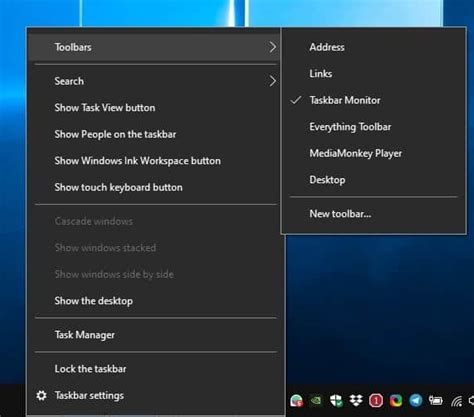Click the round avatar tray icon with red badge
Screen dimensions: 474x417
(296, 400)
